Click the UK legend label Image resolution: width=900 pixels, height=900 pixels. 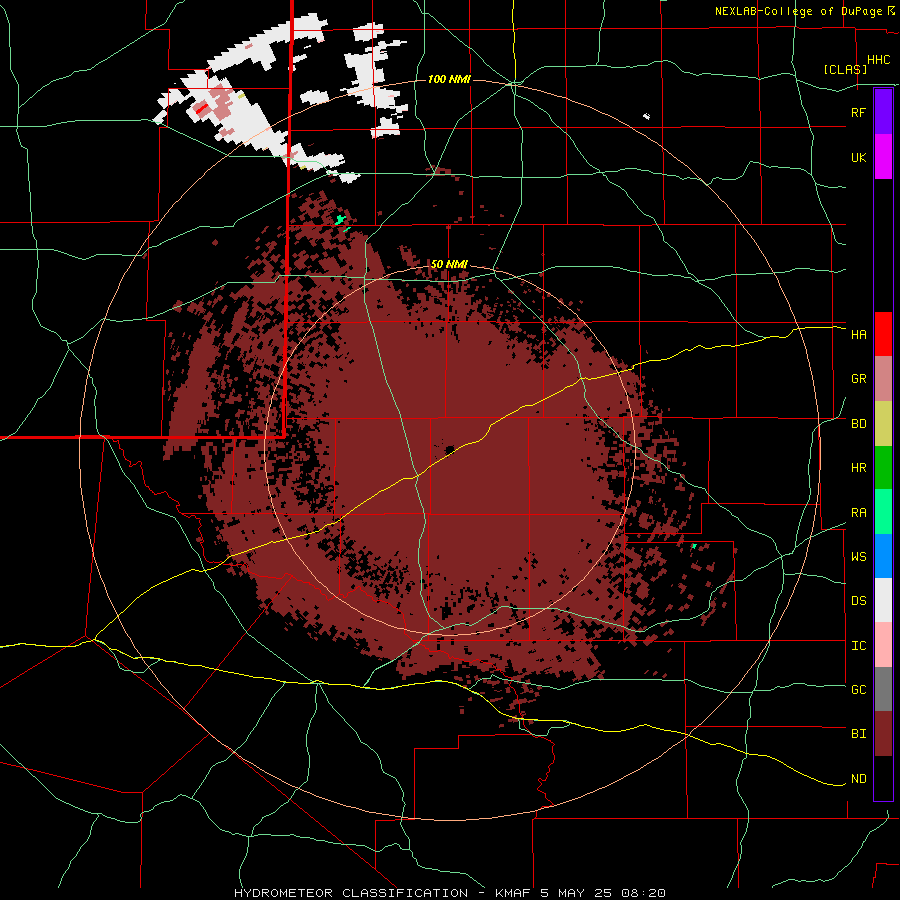pos(859,157)
